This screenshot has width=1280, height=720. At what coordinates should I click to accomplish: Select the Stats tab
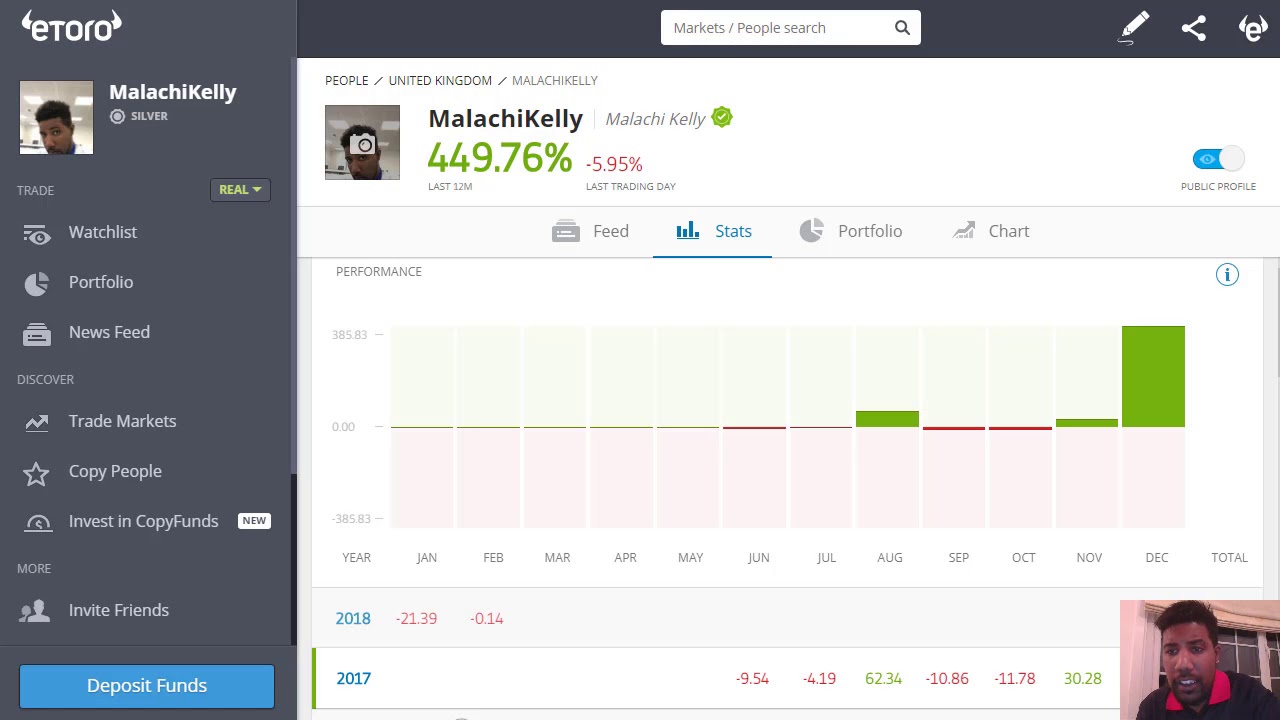point(713,231)
